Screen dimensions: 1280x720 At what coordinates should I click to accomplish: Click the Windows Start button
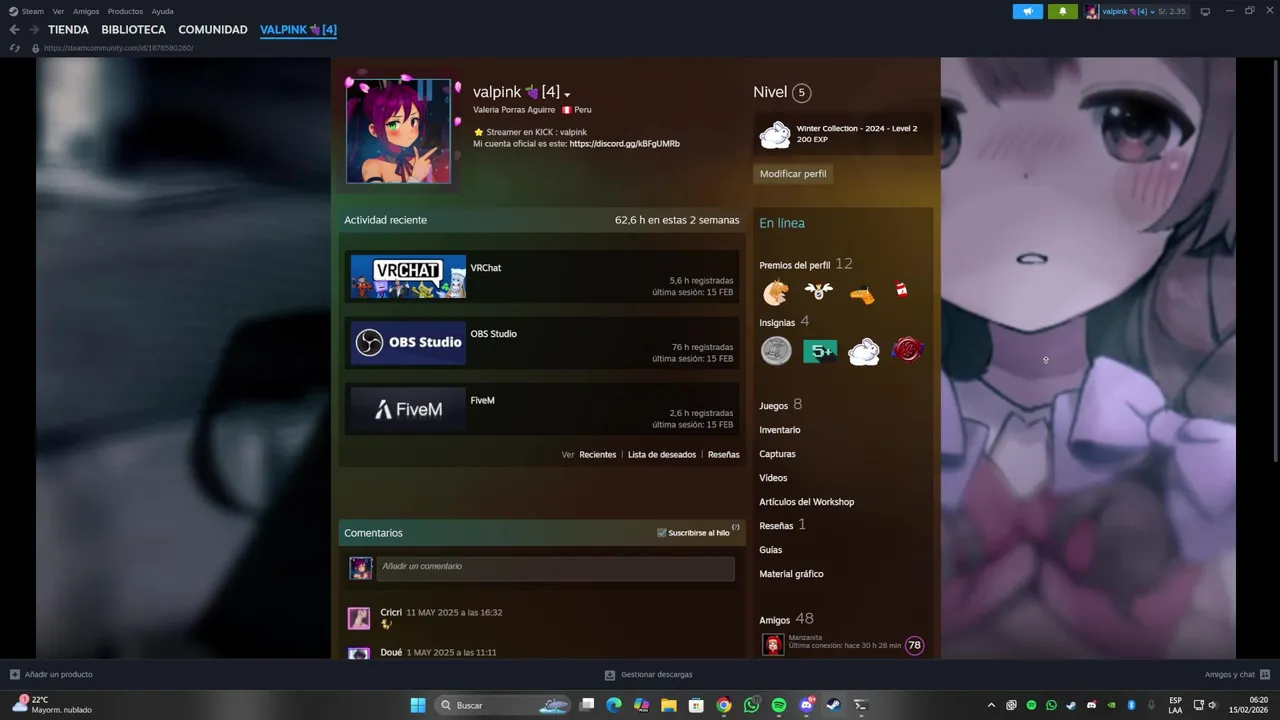coord(418,705)
